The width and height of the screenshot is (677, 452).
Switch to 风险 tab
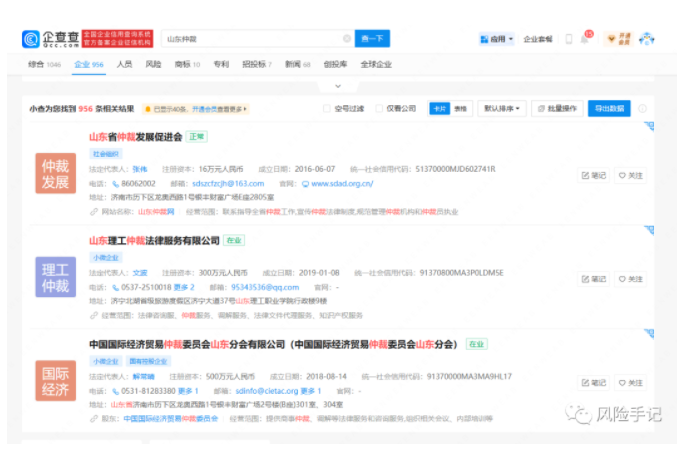(153, 64)
